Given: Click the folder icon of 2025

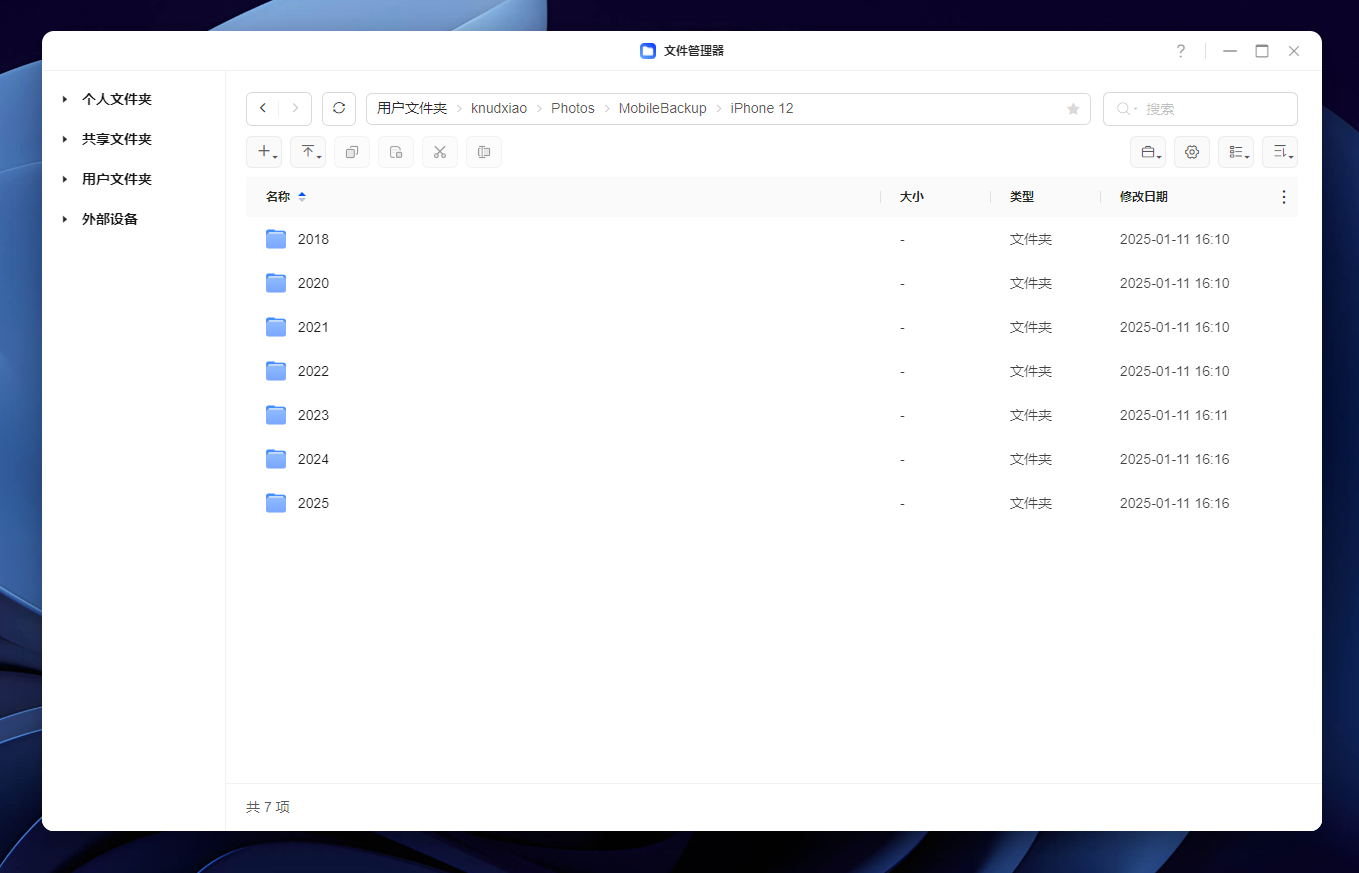Looking at the screenshot, I should (276, 503).
